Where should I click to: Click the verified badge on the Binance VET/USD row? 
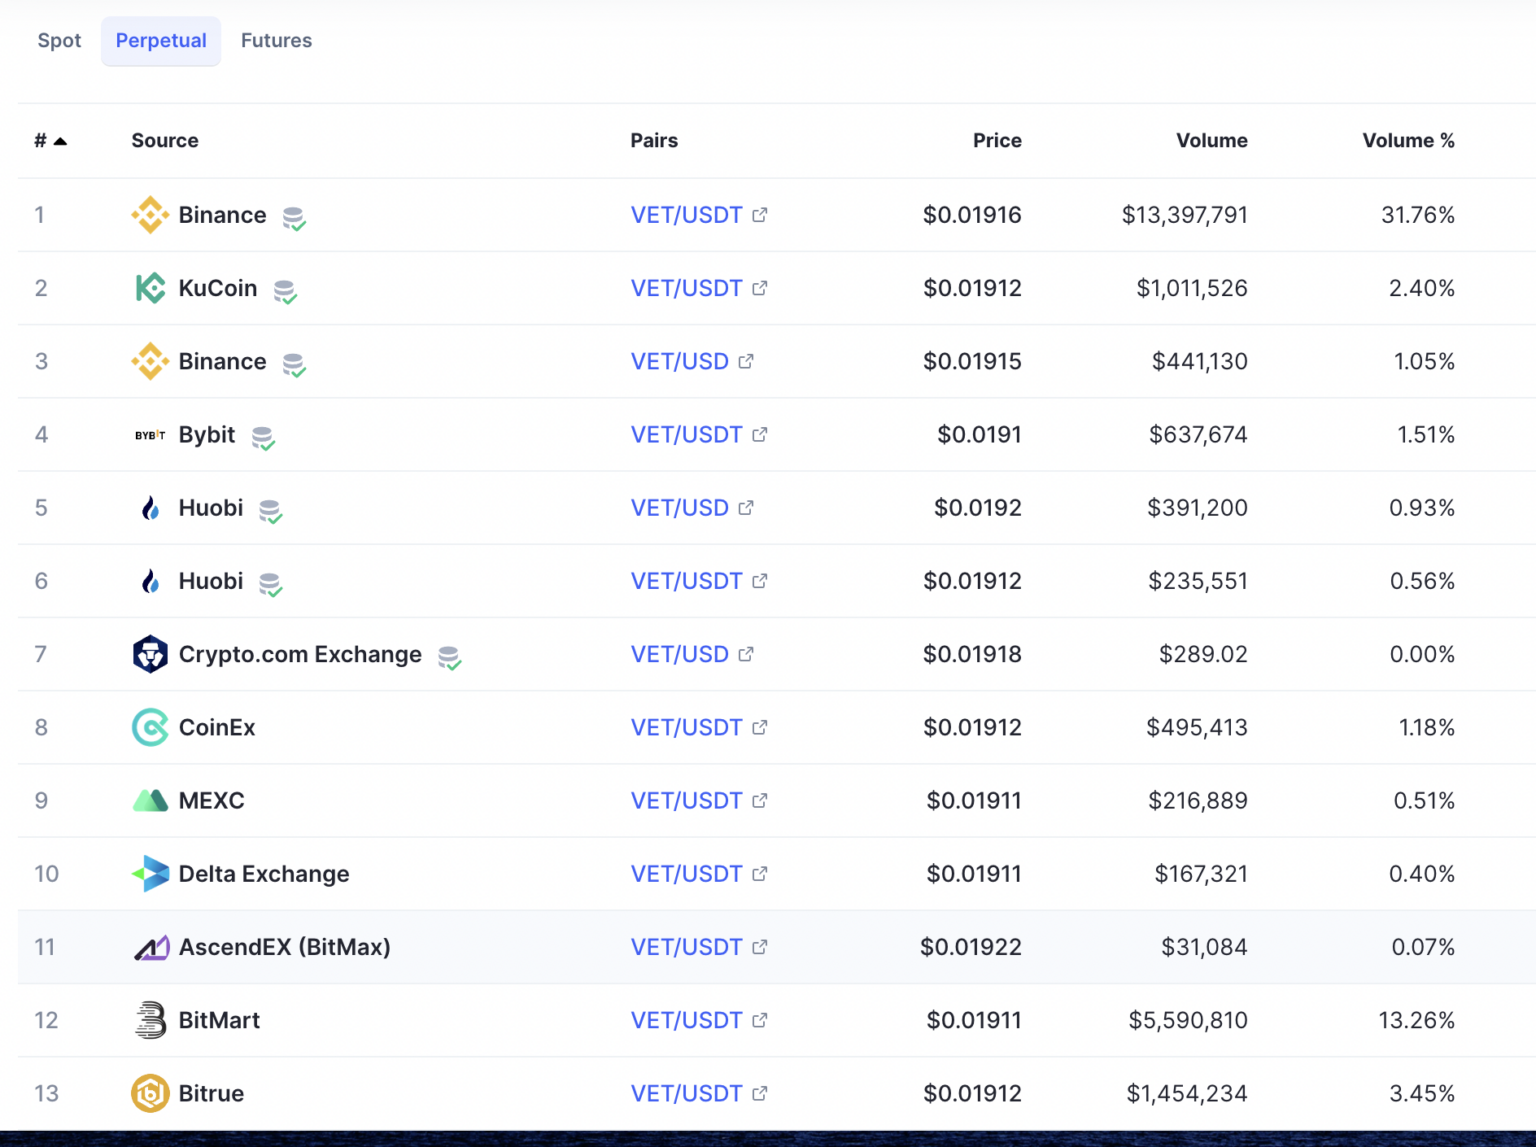(x=294, y=364)
